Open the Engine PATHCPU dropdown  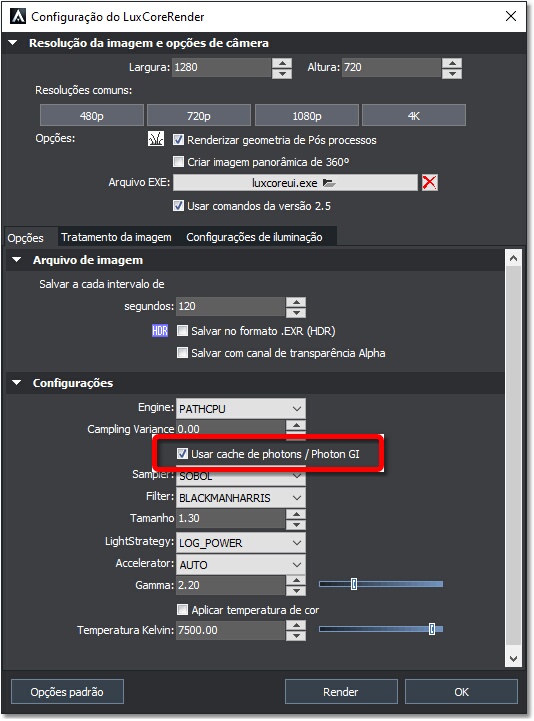click(x=241, y=408)
